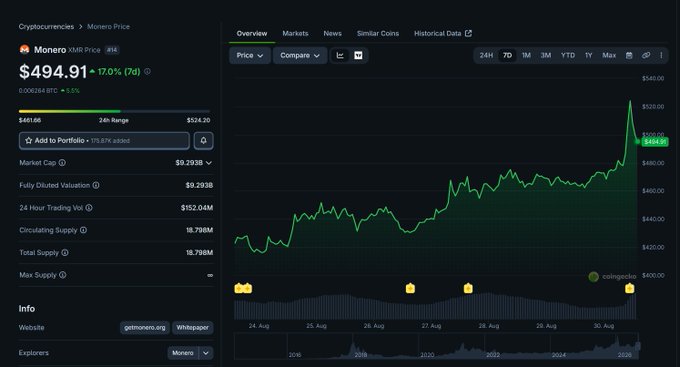Click the green $494.91 price axis tag

click(x=655, y=142)
